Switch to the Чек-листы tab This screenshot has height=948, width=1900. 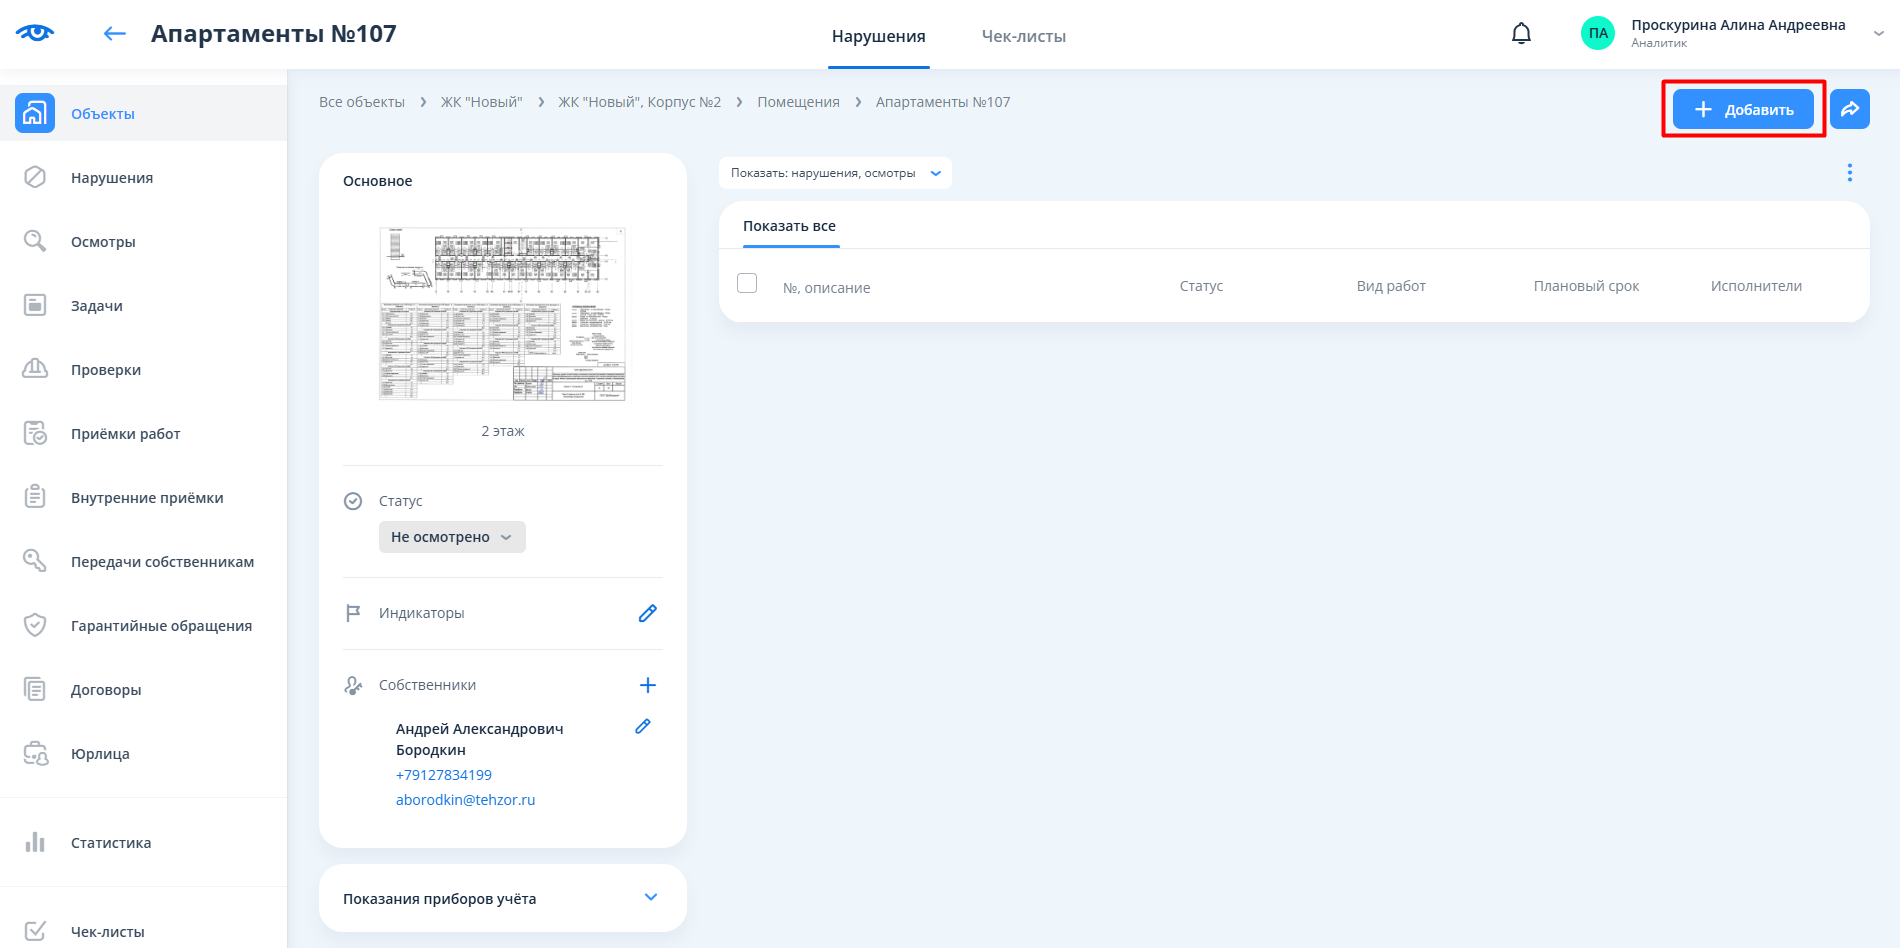(x=1023, y=36)
